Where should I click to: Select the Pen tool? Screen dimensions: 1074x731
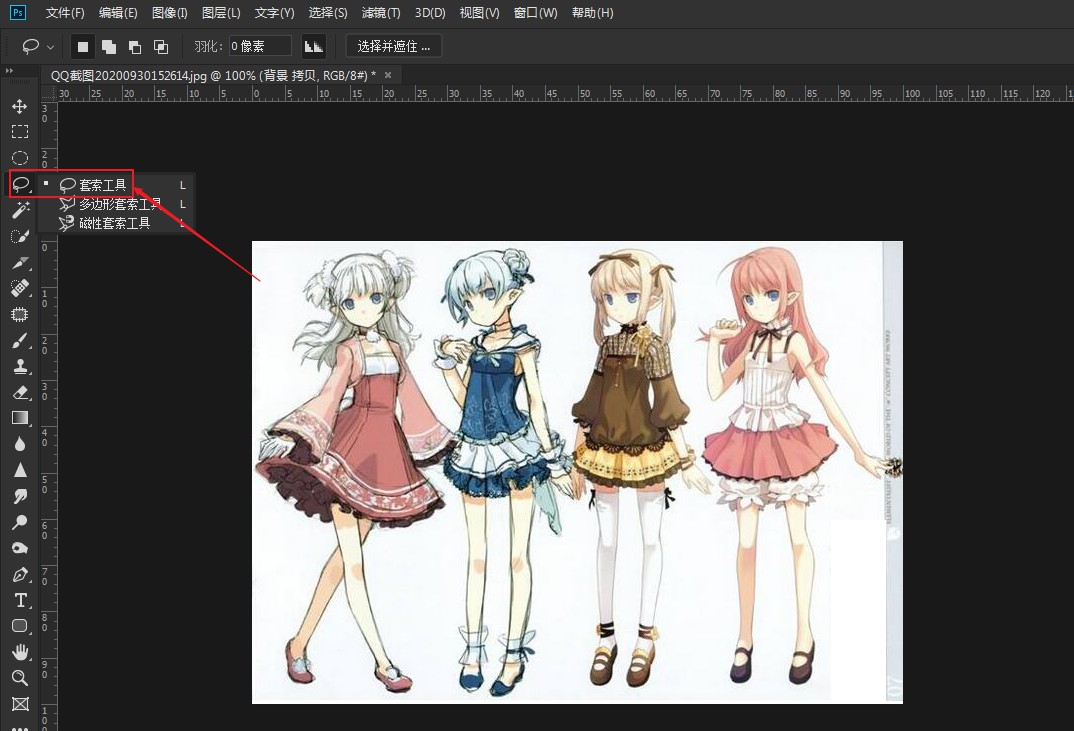pos(19,573)
